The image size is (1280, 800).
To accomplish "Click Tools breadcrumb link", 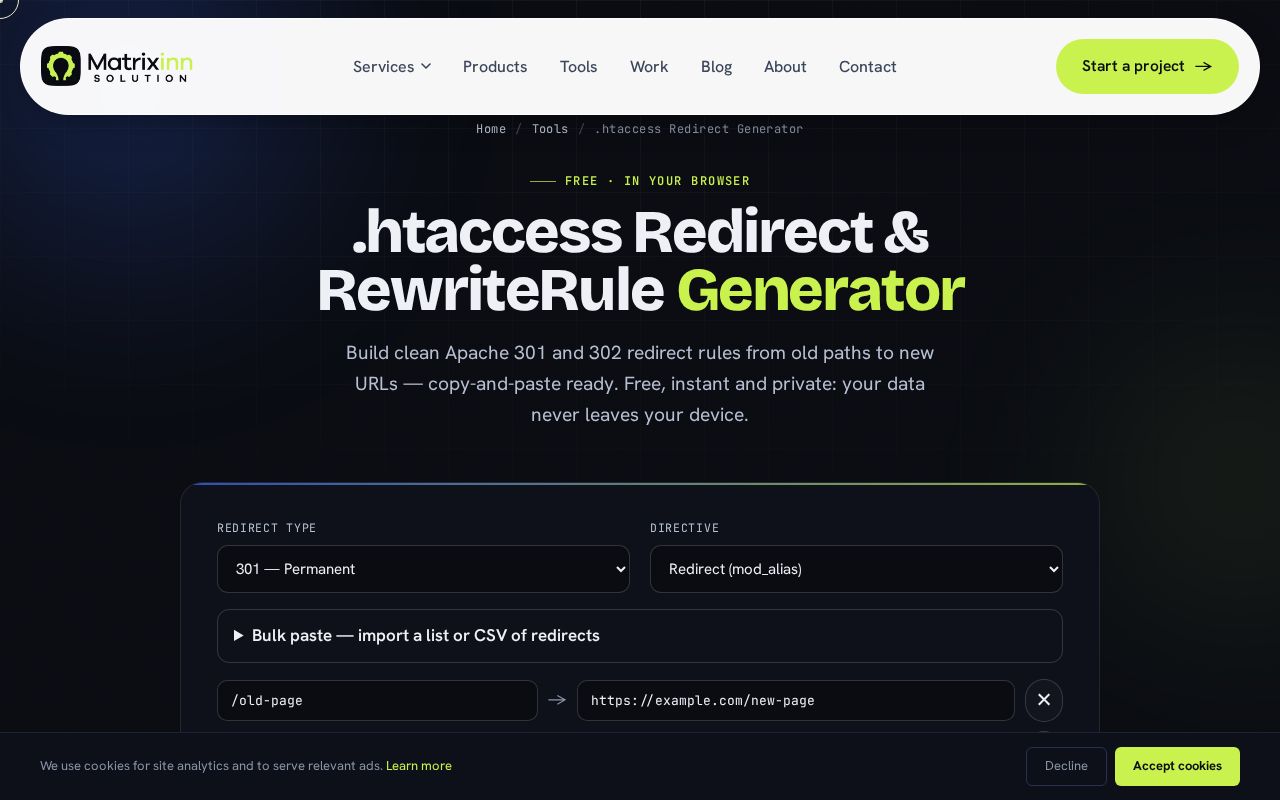I will [550, 129].
